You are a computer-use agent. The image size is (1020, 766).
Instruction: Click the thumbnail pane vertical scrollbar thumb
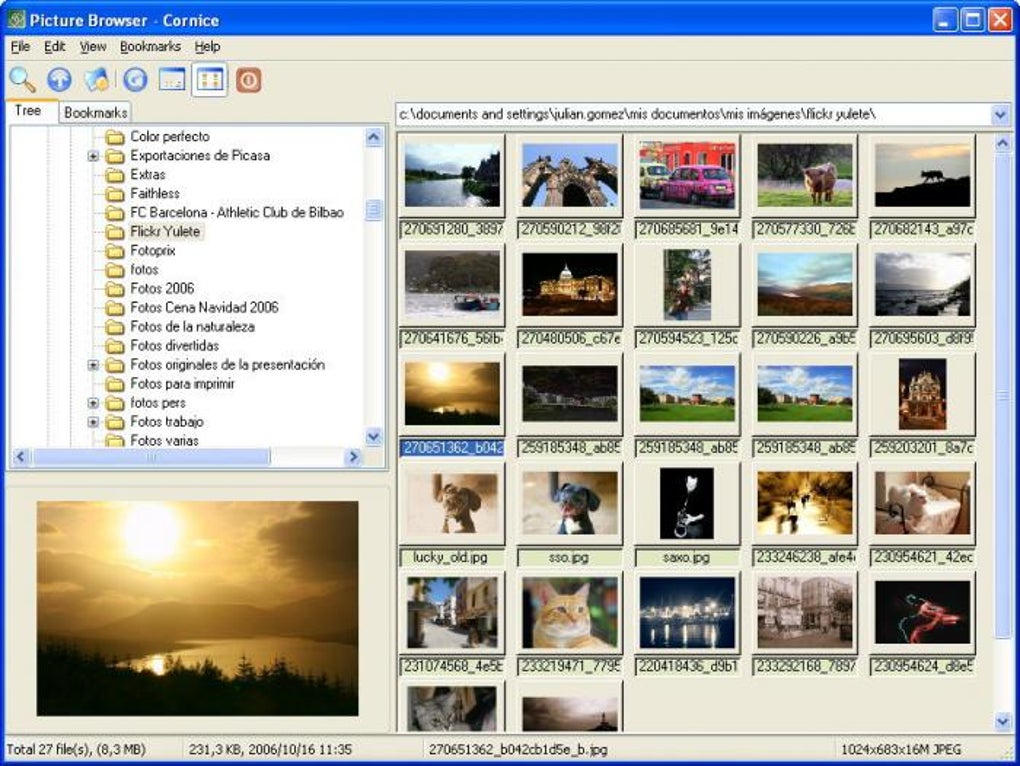click(1002, 397)
